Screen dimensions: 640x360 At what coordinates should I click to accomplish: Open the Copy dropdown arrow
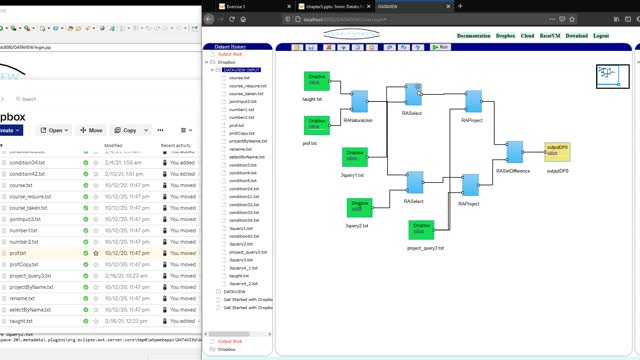tap(146, 130)
